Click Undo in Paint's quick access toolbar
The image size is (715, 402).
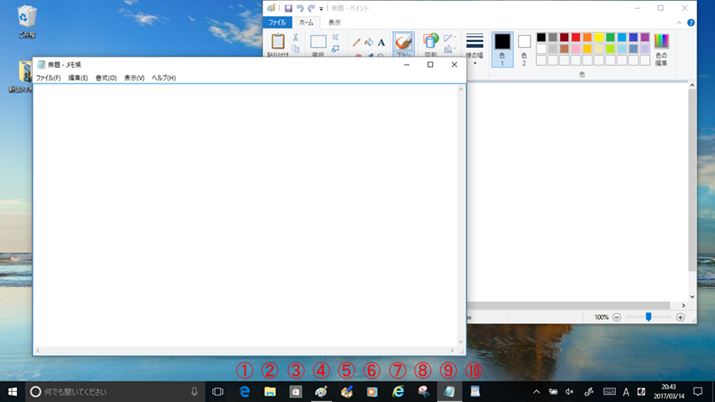coord(300,8)
